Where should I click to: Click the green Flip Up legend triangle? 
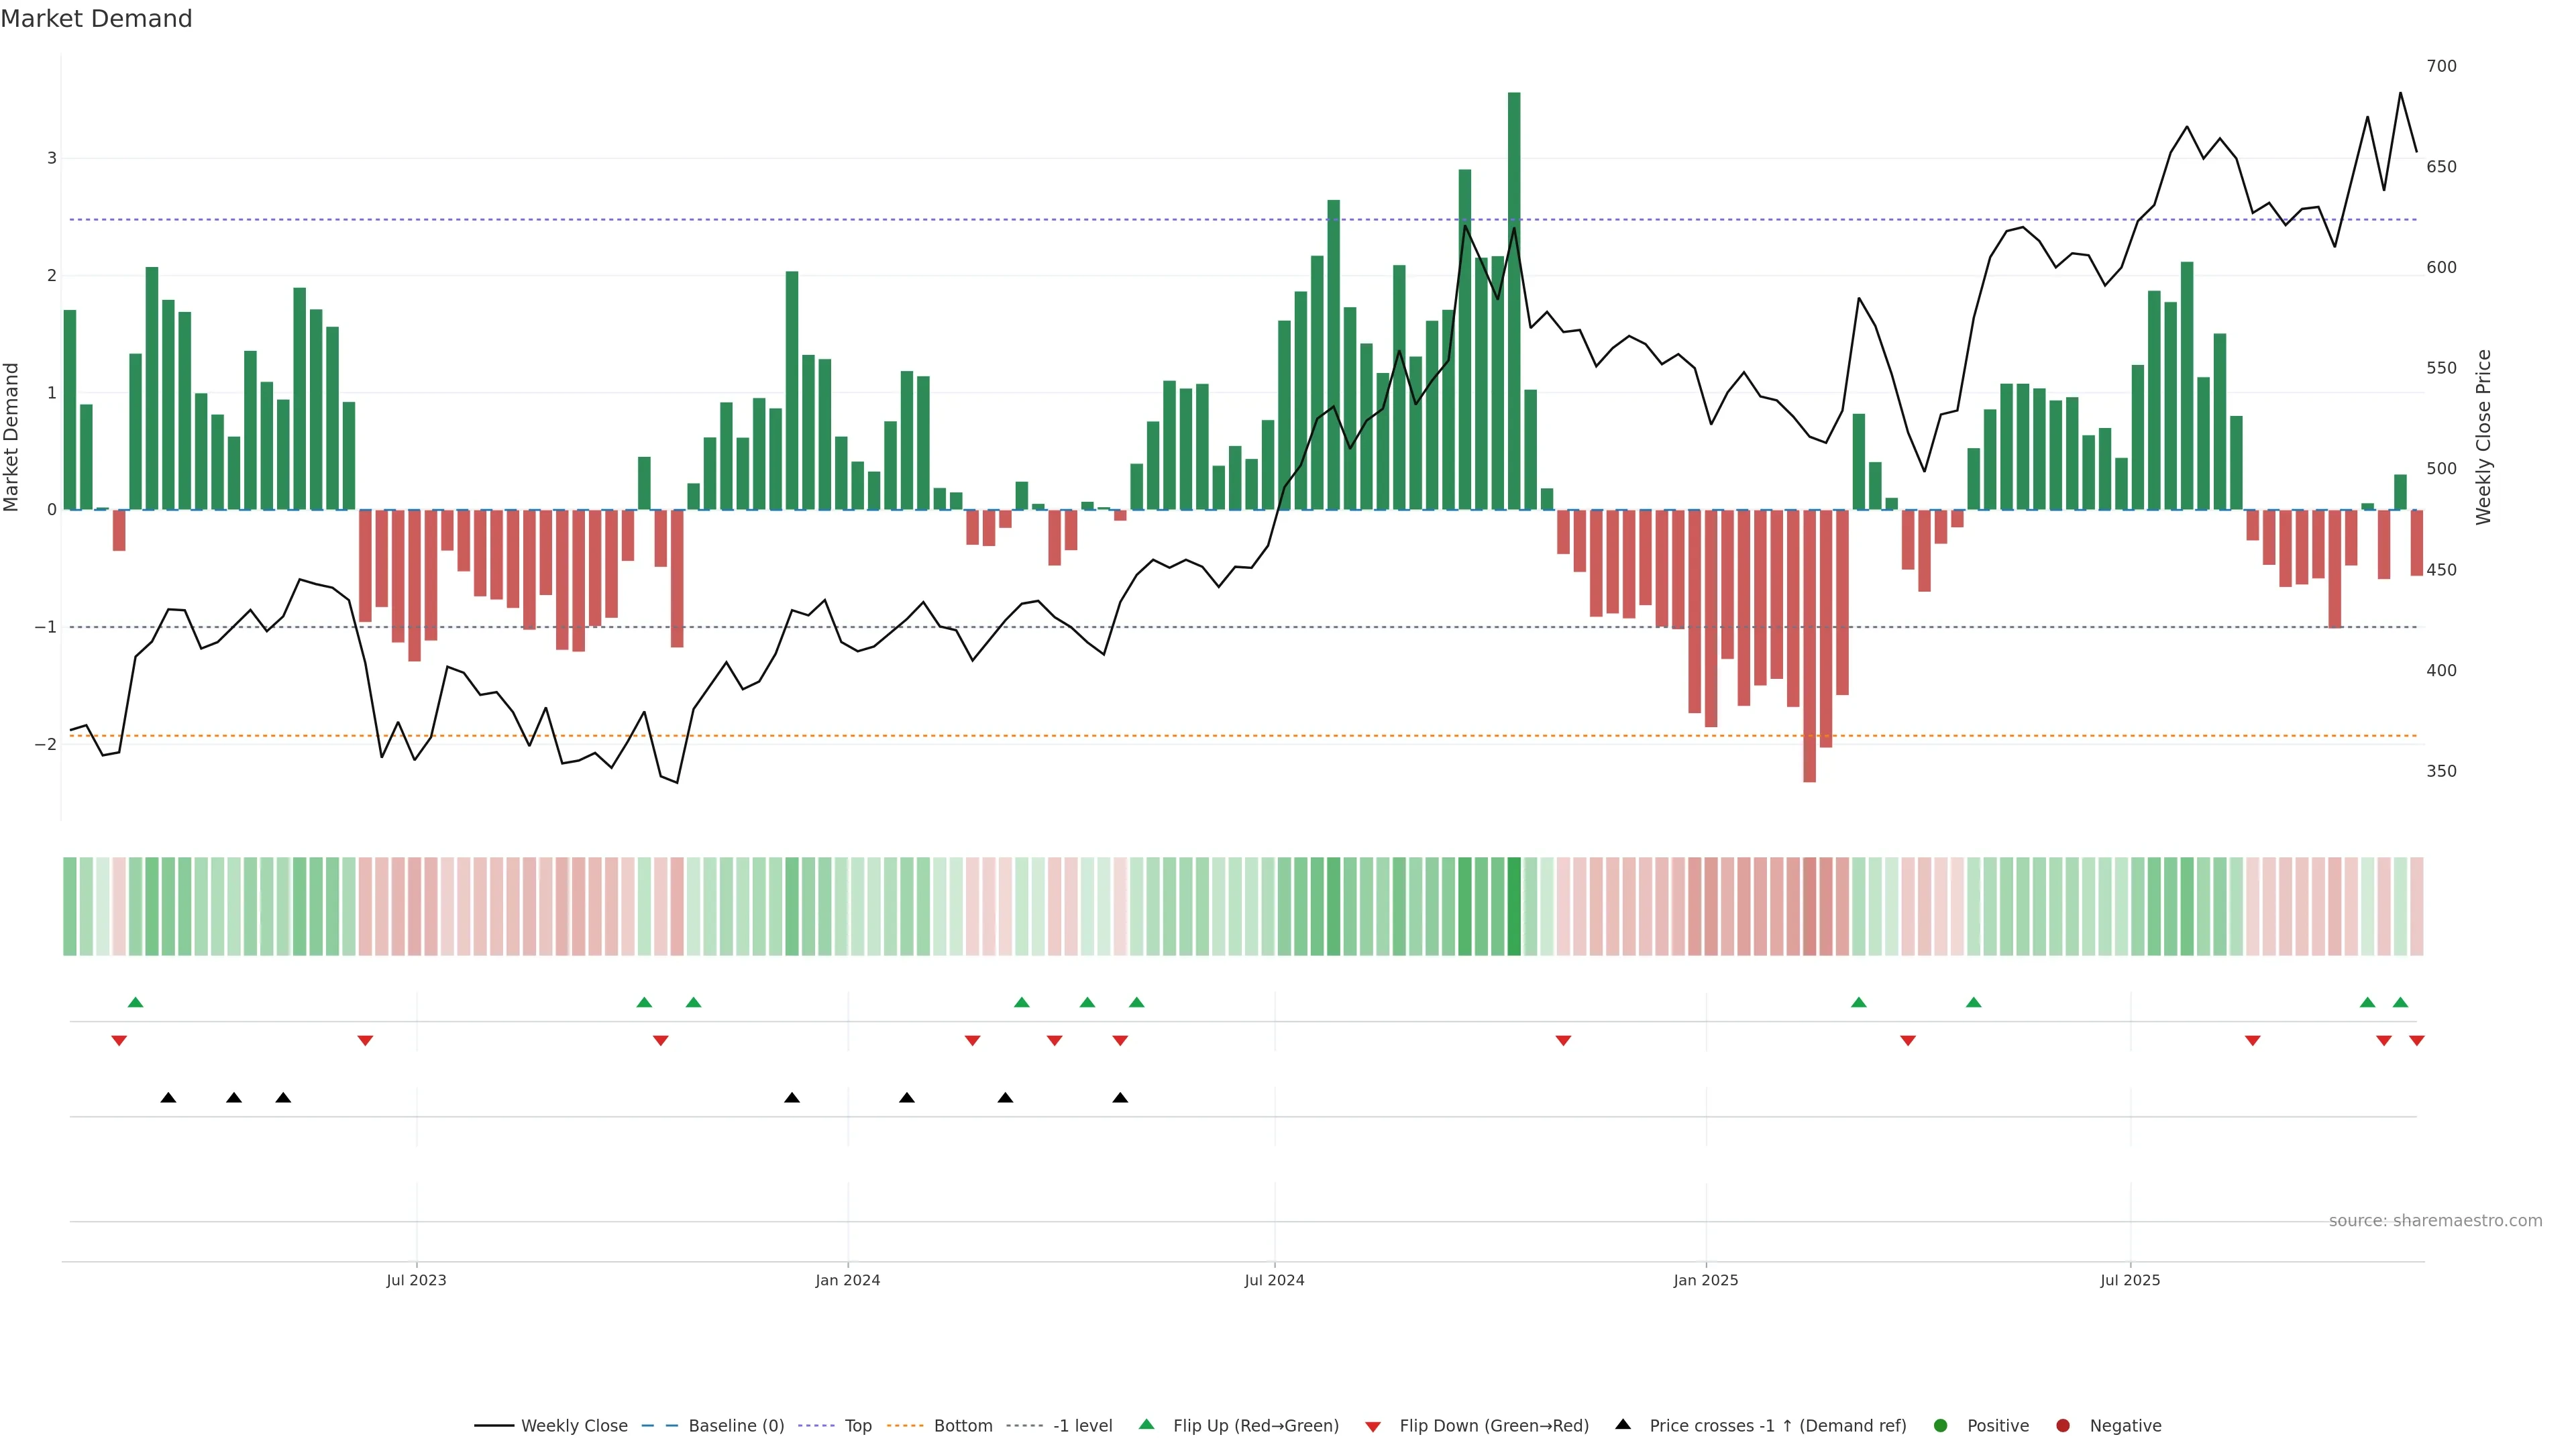(1147, 1425)
